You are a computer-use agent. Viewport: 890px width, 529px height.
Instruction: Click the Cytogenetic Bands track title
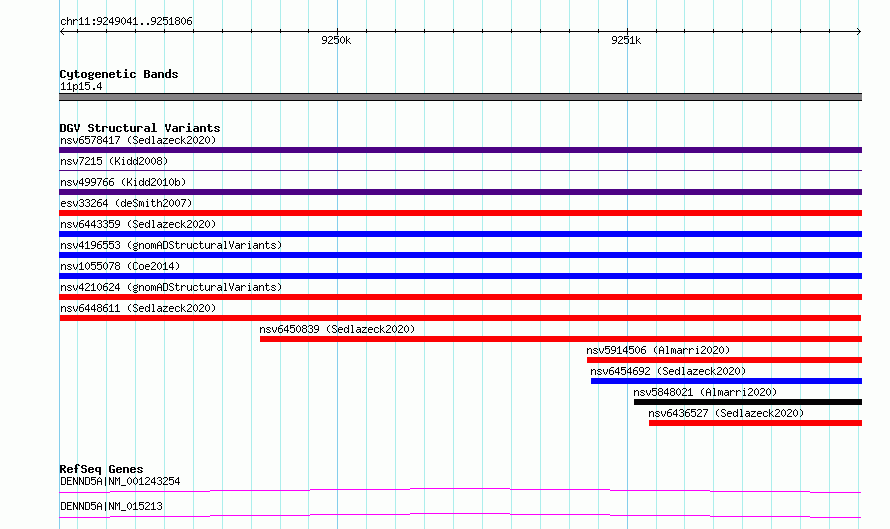(x=119, y=74)
